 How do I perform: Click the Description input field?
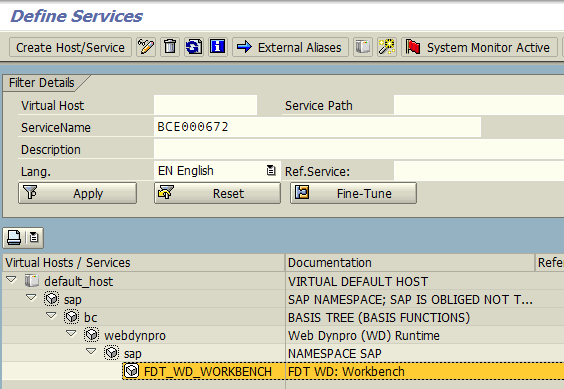[359, 149]
